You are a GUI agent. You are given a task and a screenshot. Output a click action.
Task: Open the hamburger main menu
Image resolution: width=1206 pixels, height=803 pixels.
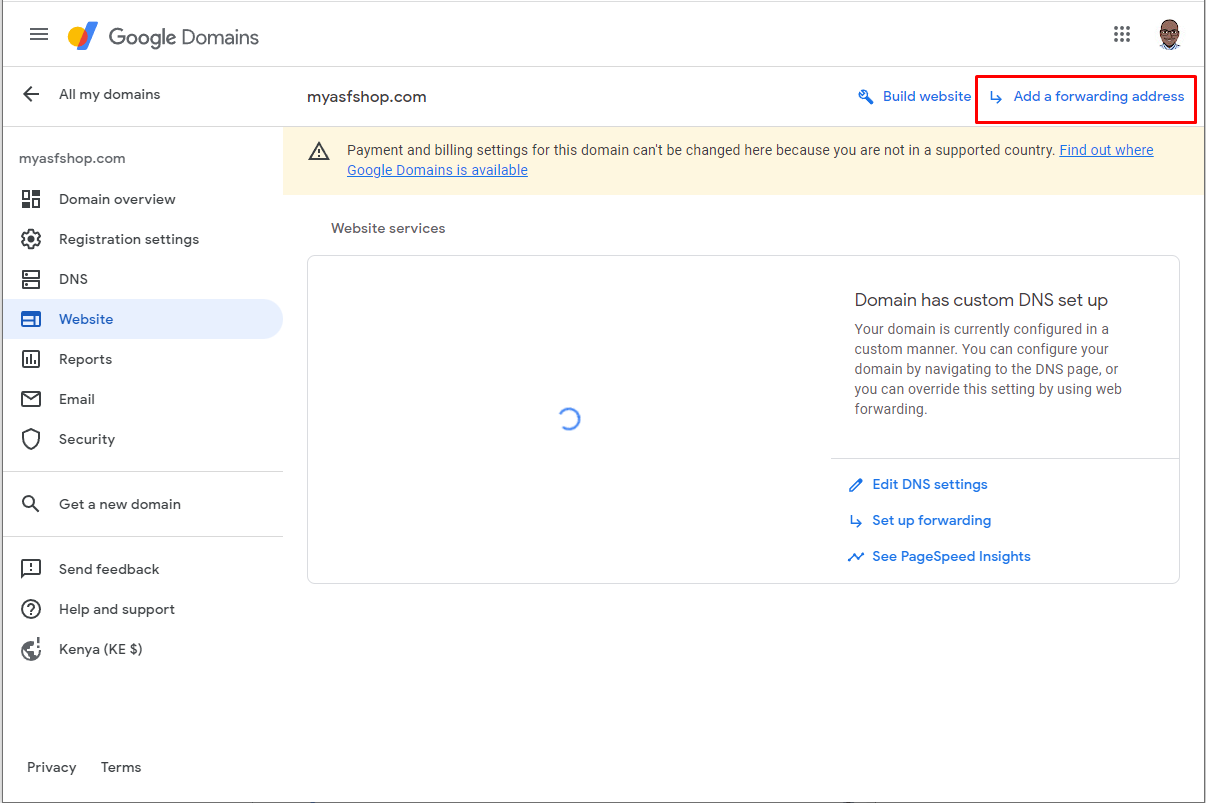coord(39,35)
